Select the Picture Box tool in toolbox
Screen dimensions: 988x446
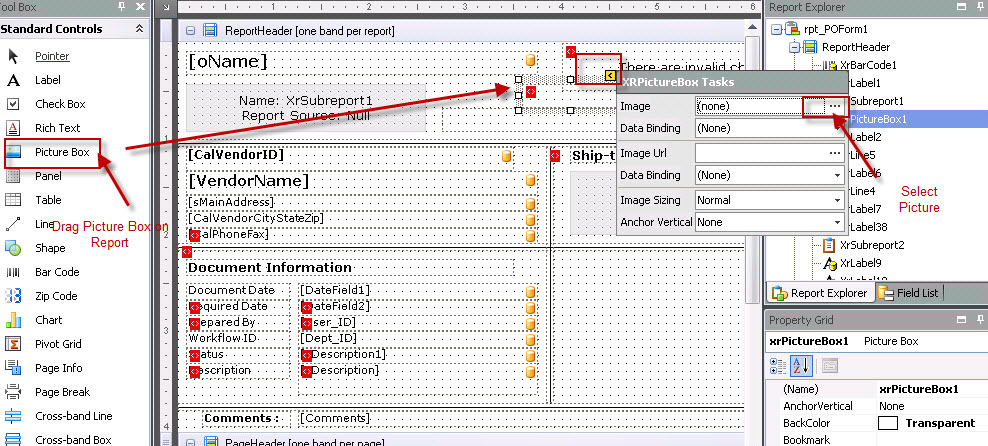(62, 153)
